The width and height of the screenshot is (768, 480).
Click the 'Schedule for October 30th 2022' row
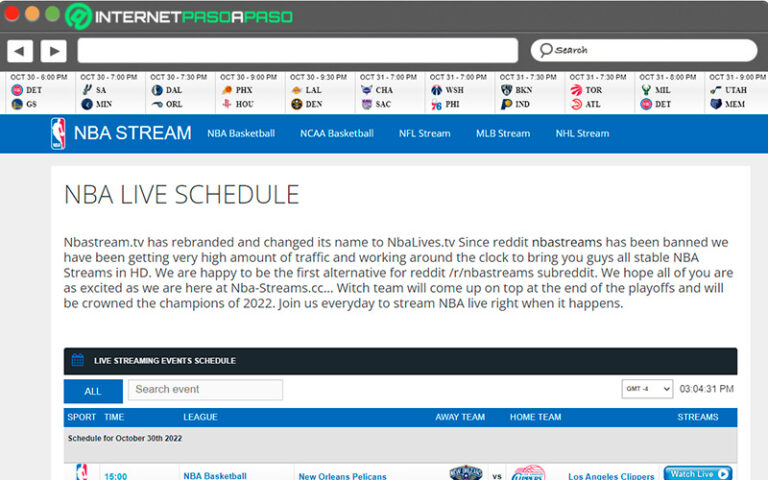click(400, 445)
